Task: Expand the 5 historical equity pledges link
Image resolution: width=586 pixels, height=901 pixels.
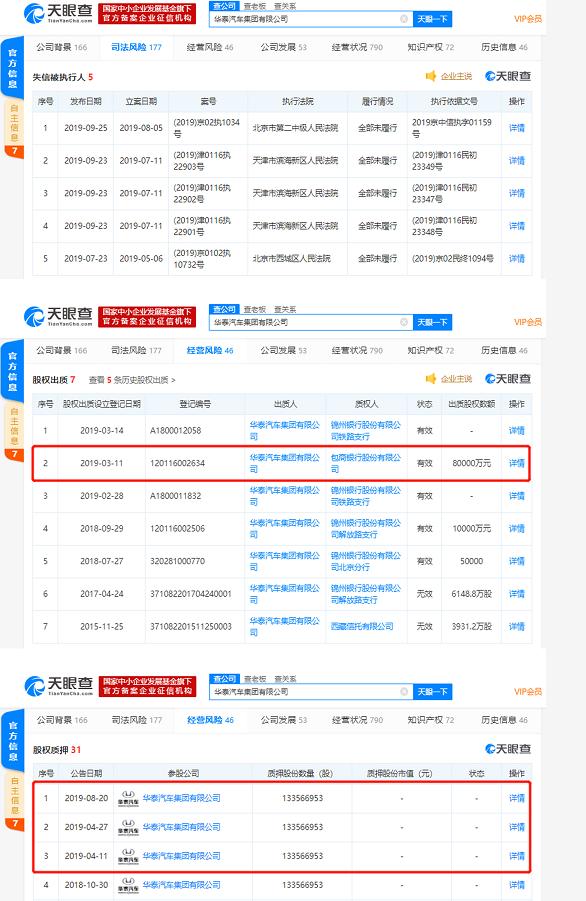Action: [x=132, y=380]
